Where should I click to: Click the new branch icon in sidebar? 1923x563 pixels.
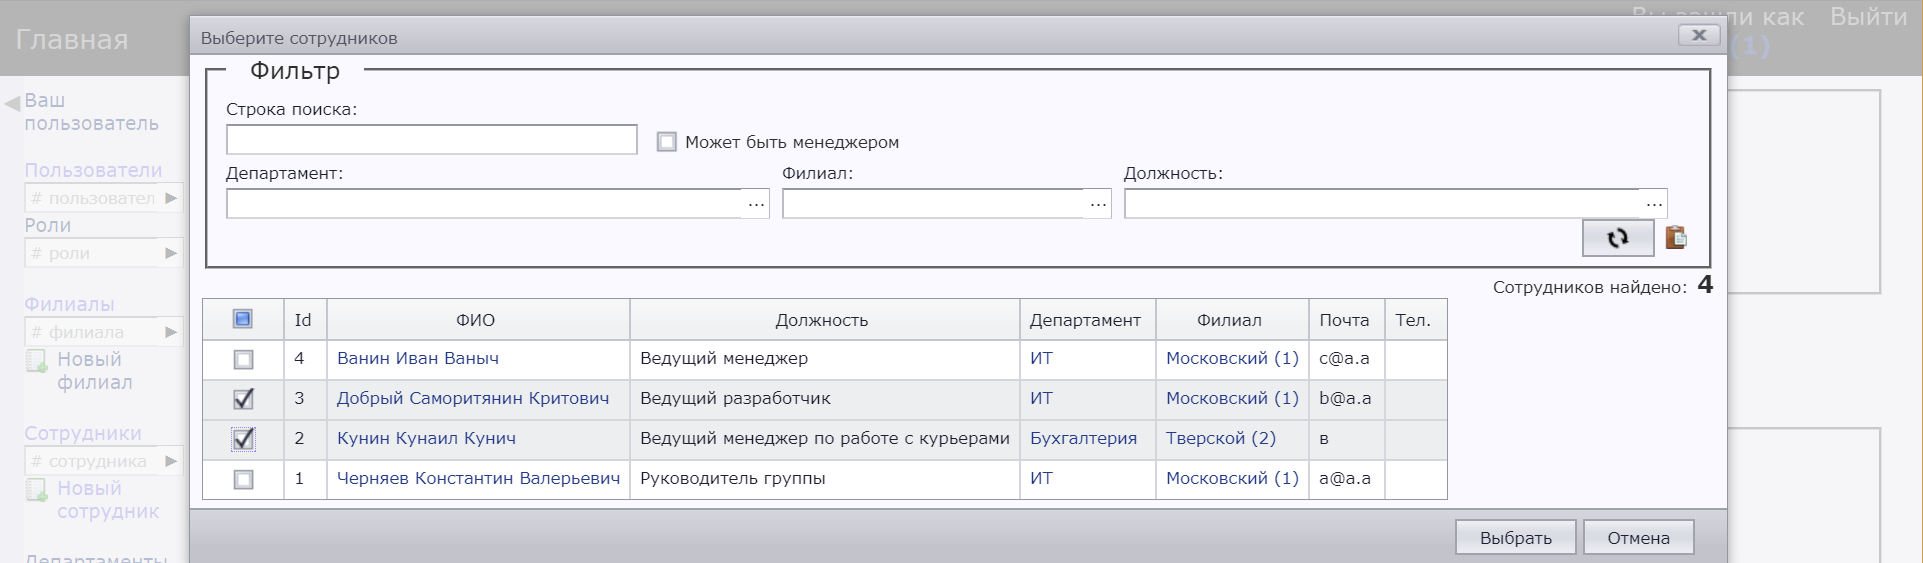pos(36,361)
